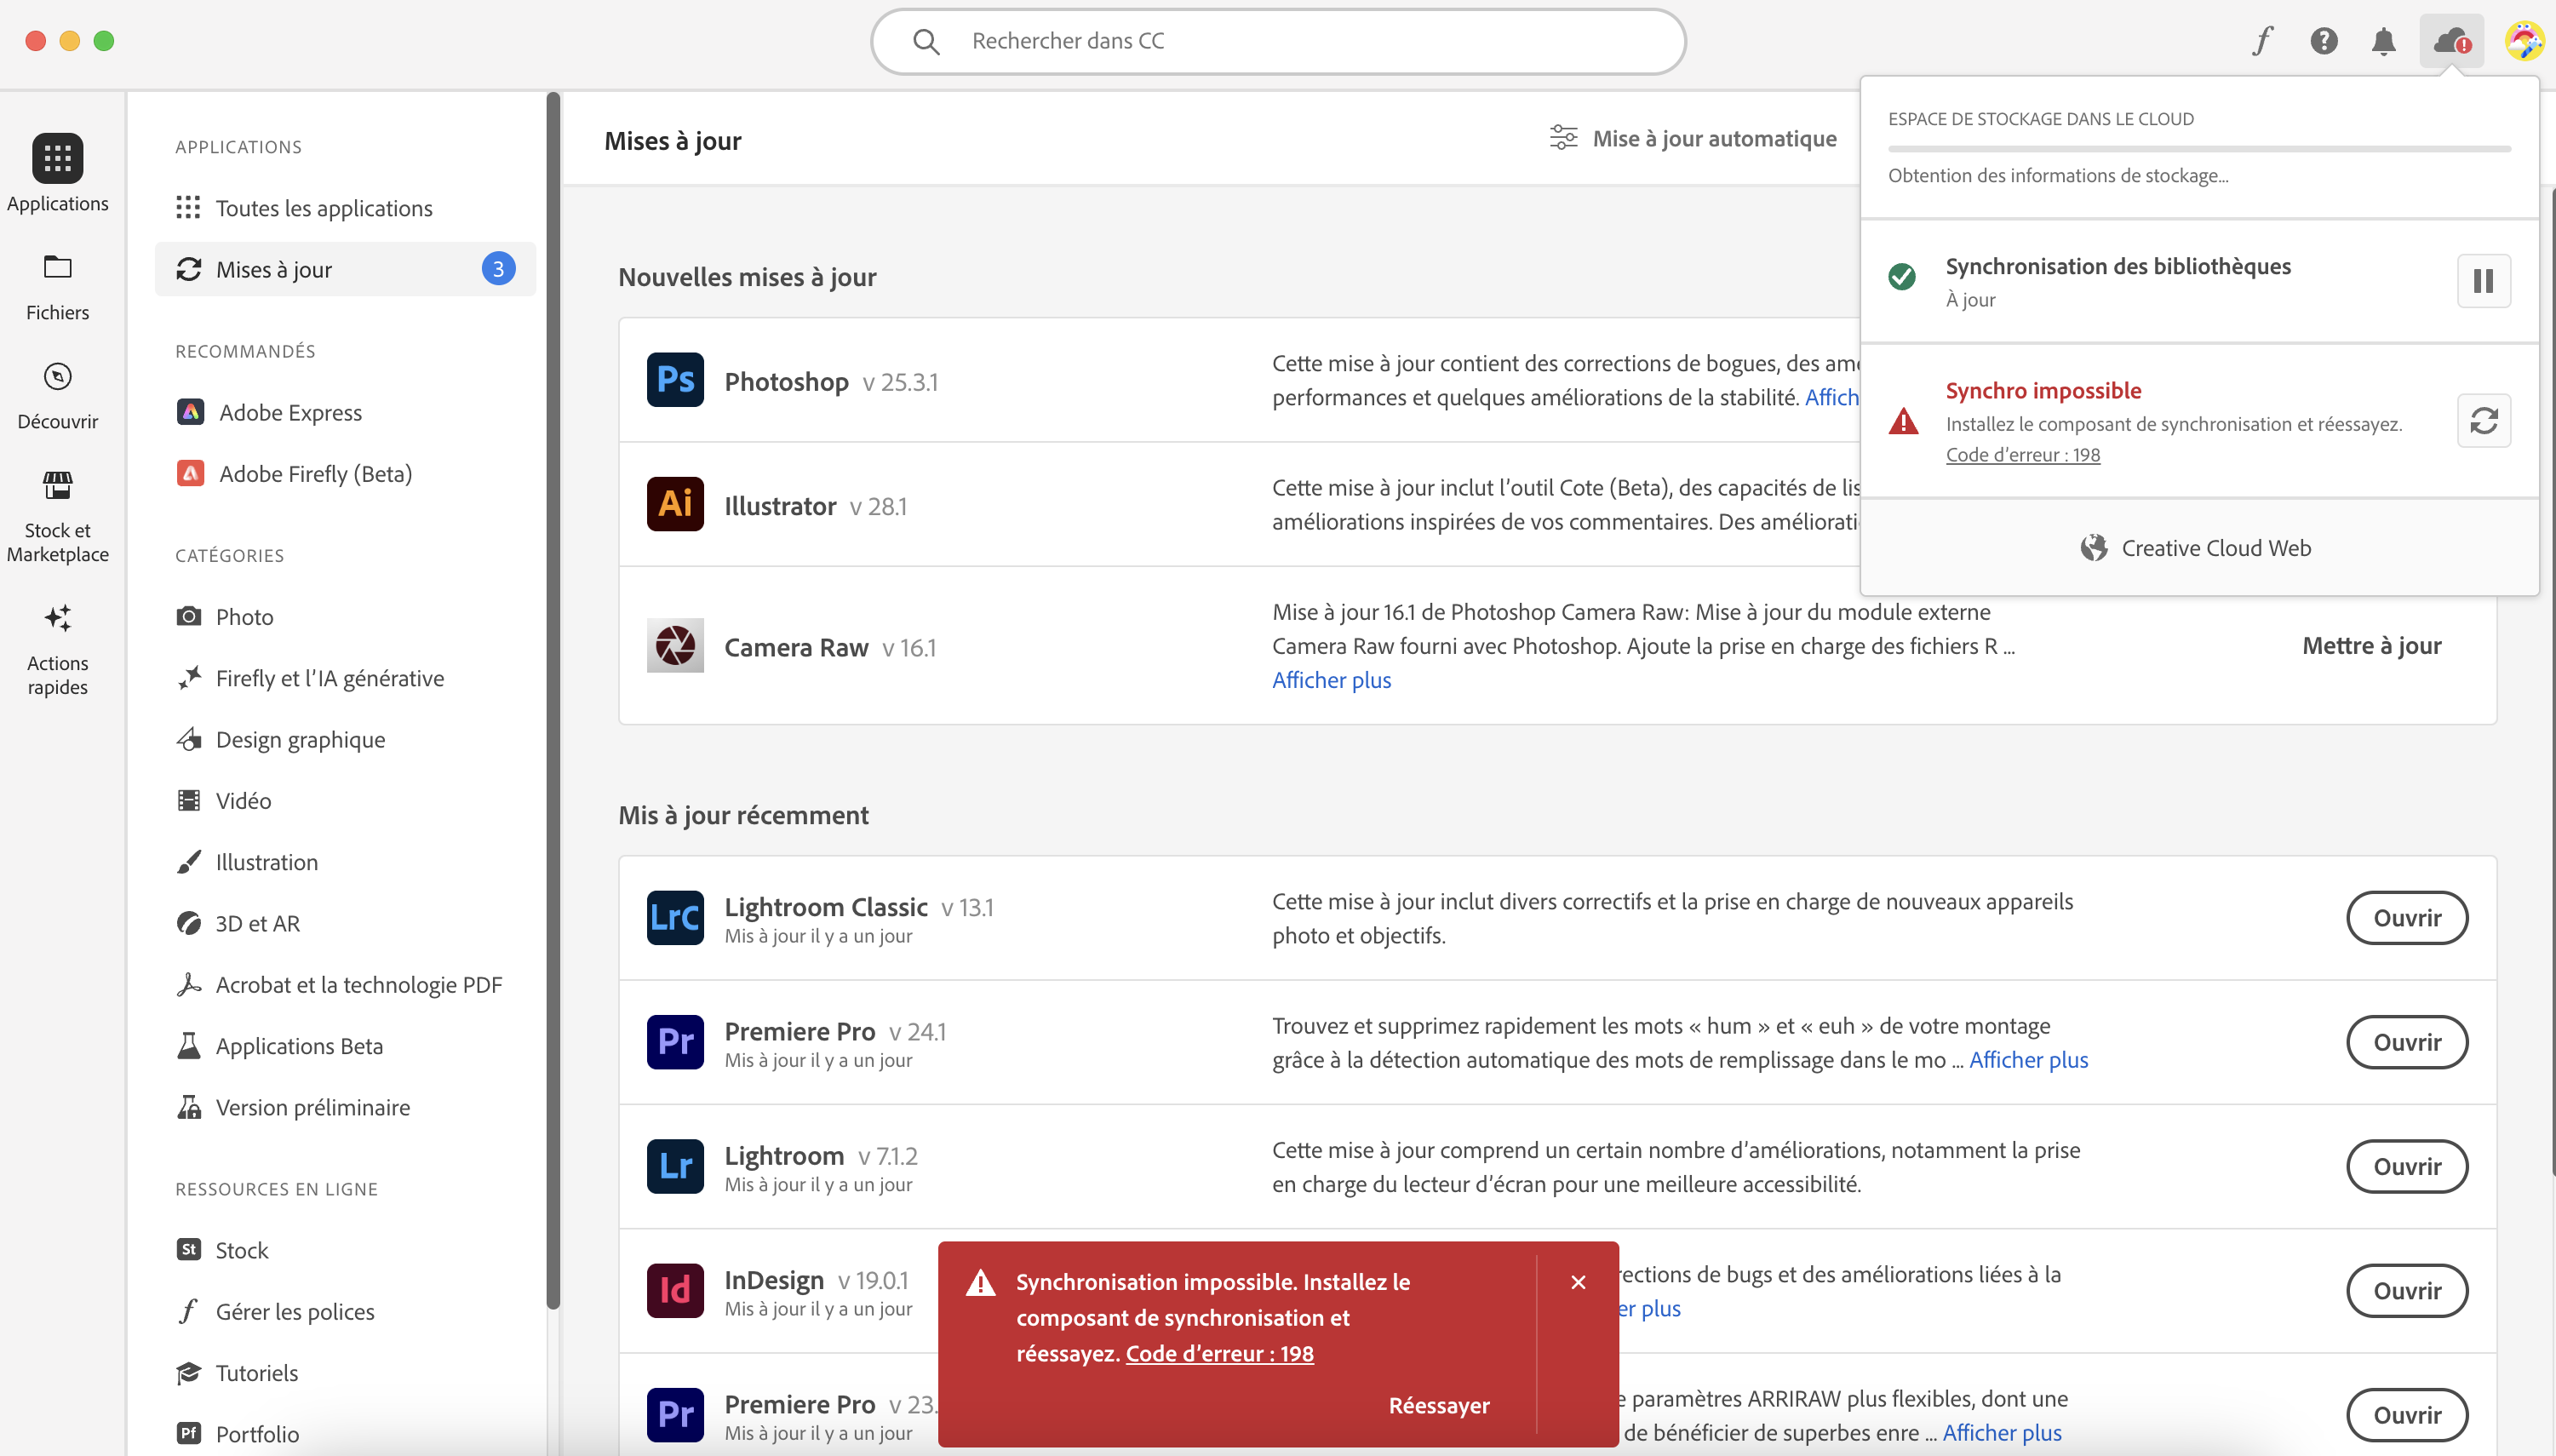2556x1456 pixels.
Task: Open the notifications bell
Action: (2384, 41)
